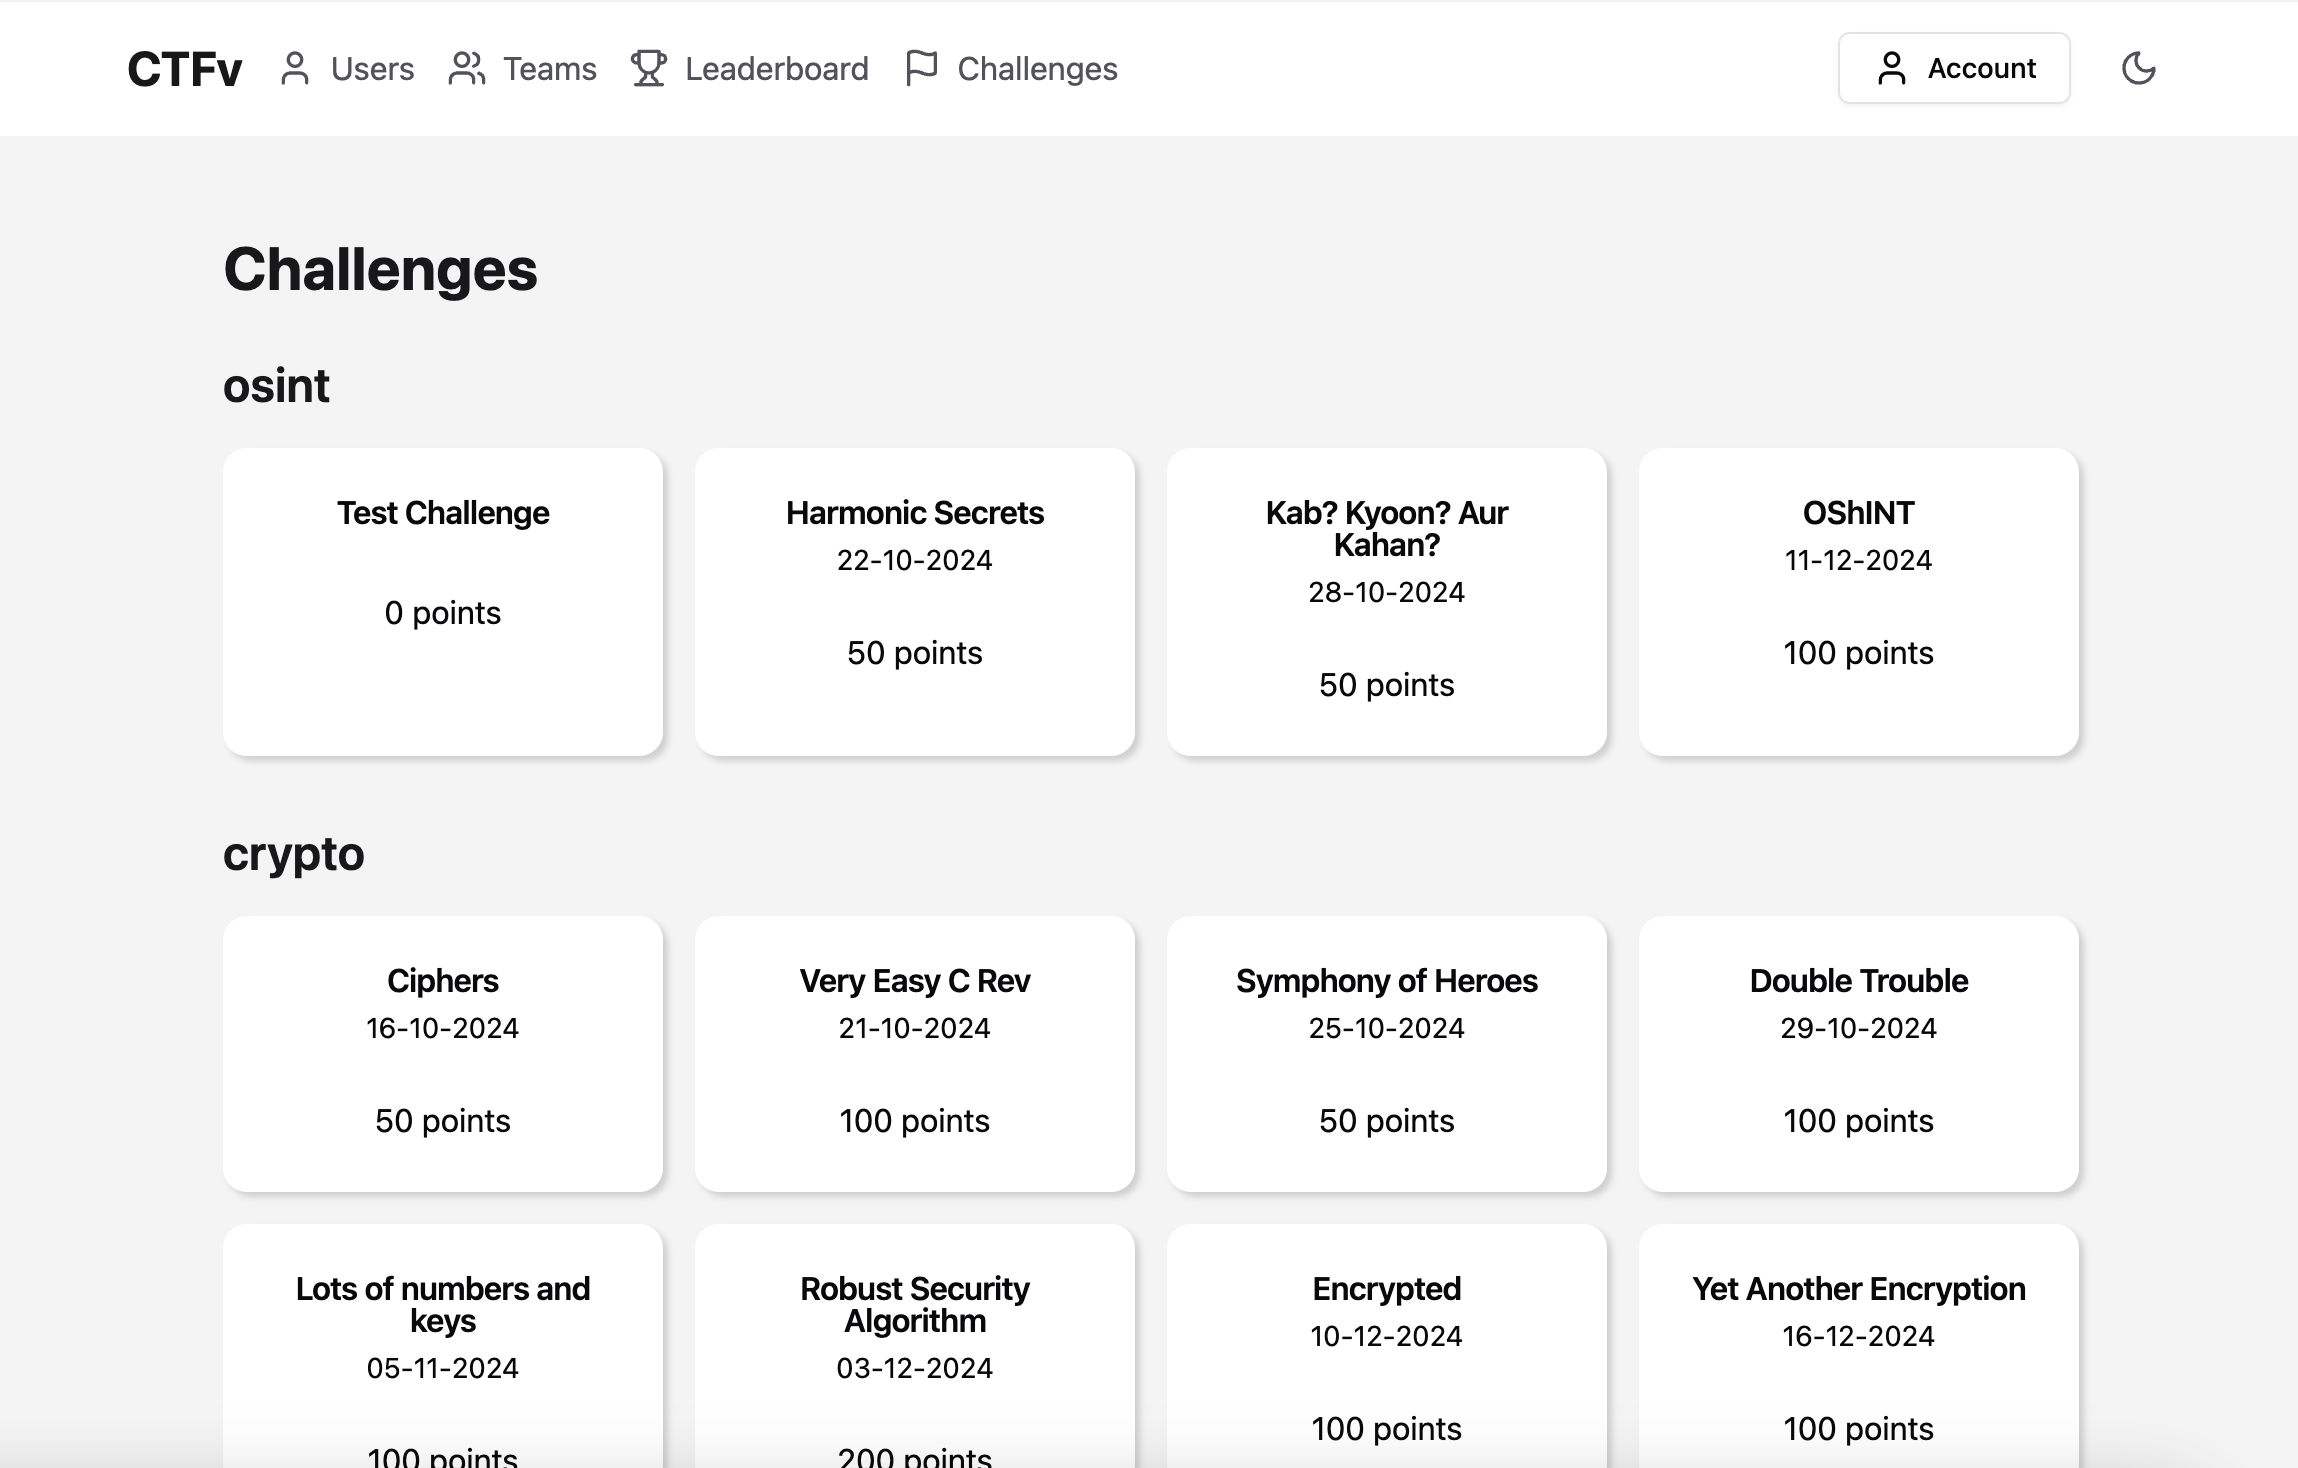Click the CTFv logo
Image resolution: width=2298 pixels, height=1468 pixels.
(x=185, y=69)
